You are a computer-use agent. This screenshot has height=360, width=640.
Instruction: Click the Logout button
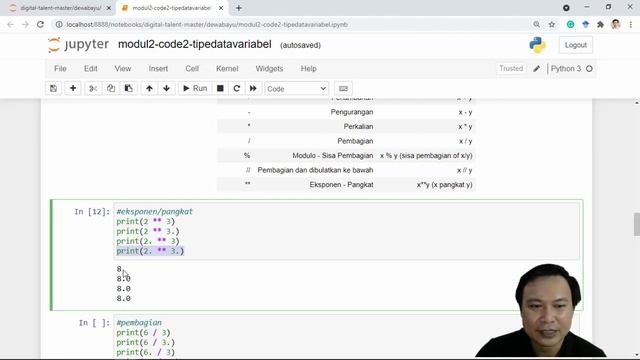coord(576,45)
